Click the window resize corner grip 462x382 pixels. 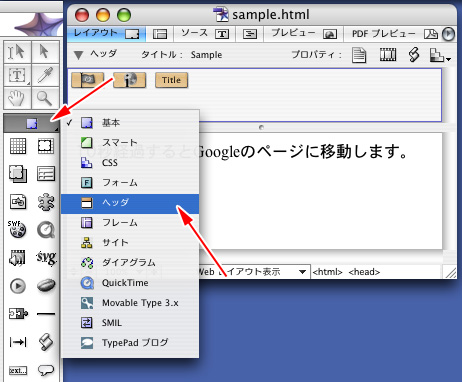(450, 273)
